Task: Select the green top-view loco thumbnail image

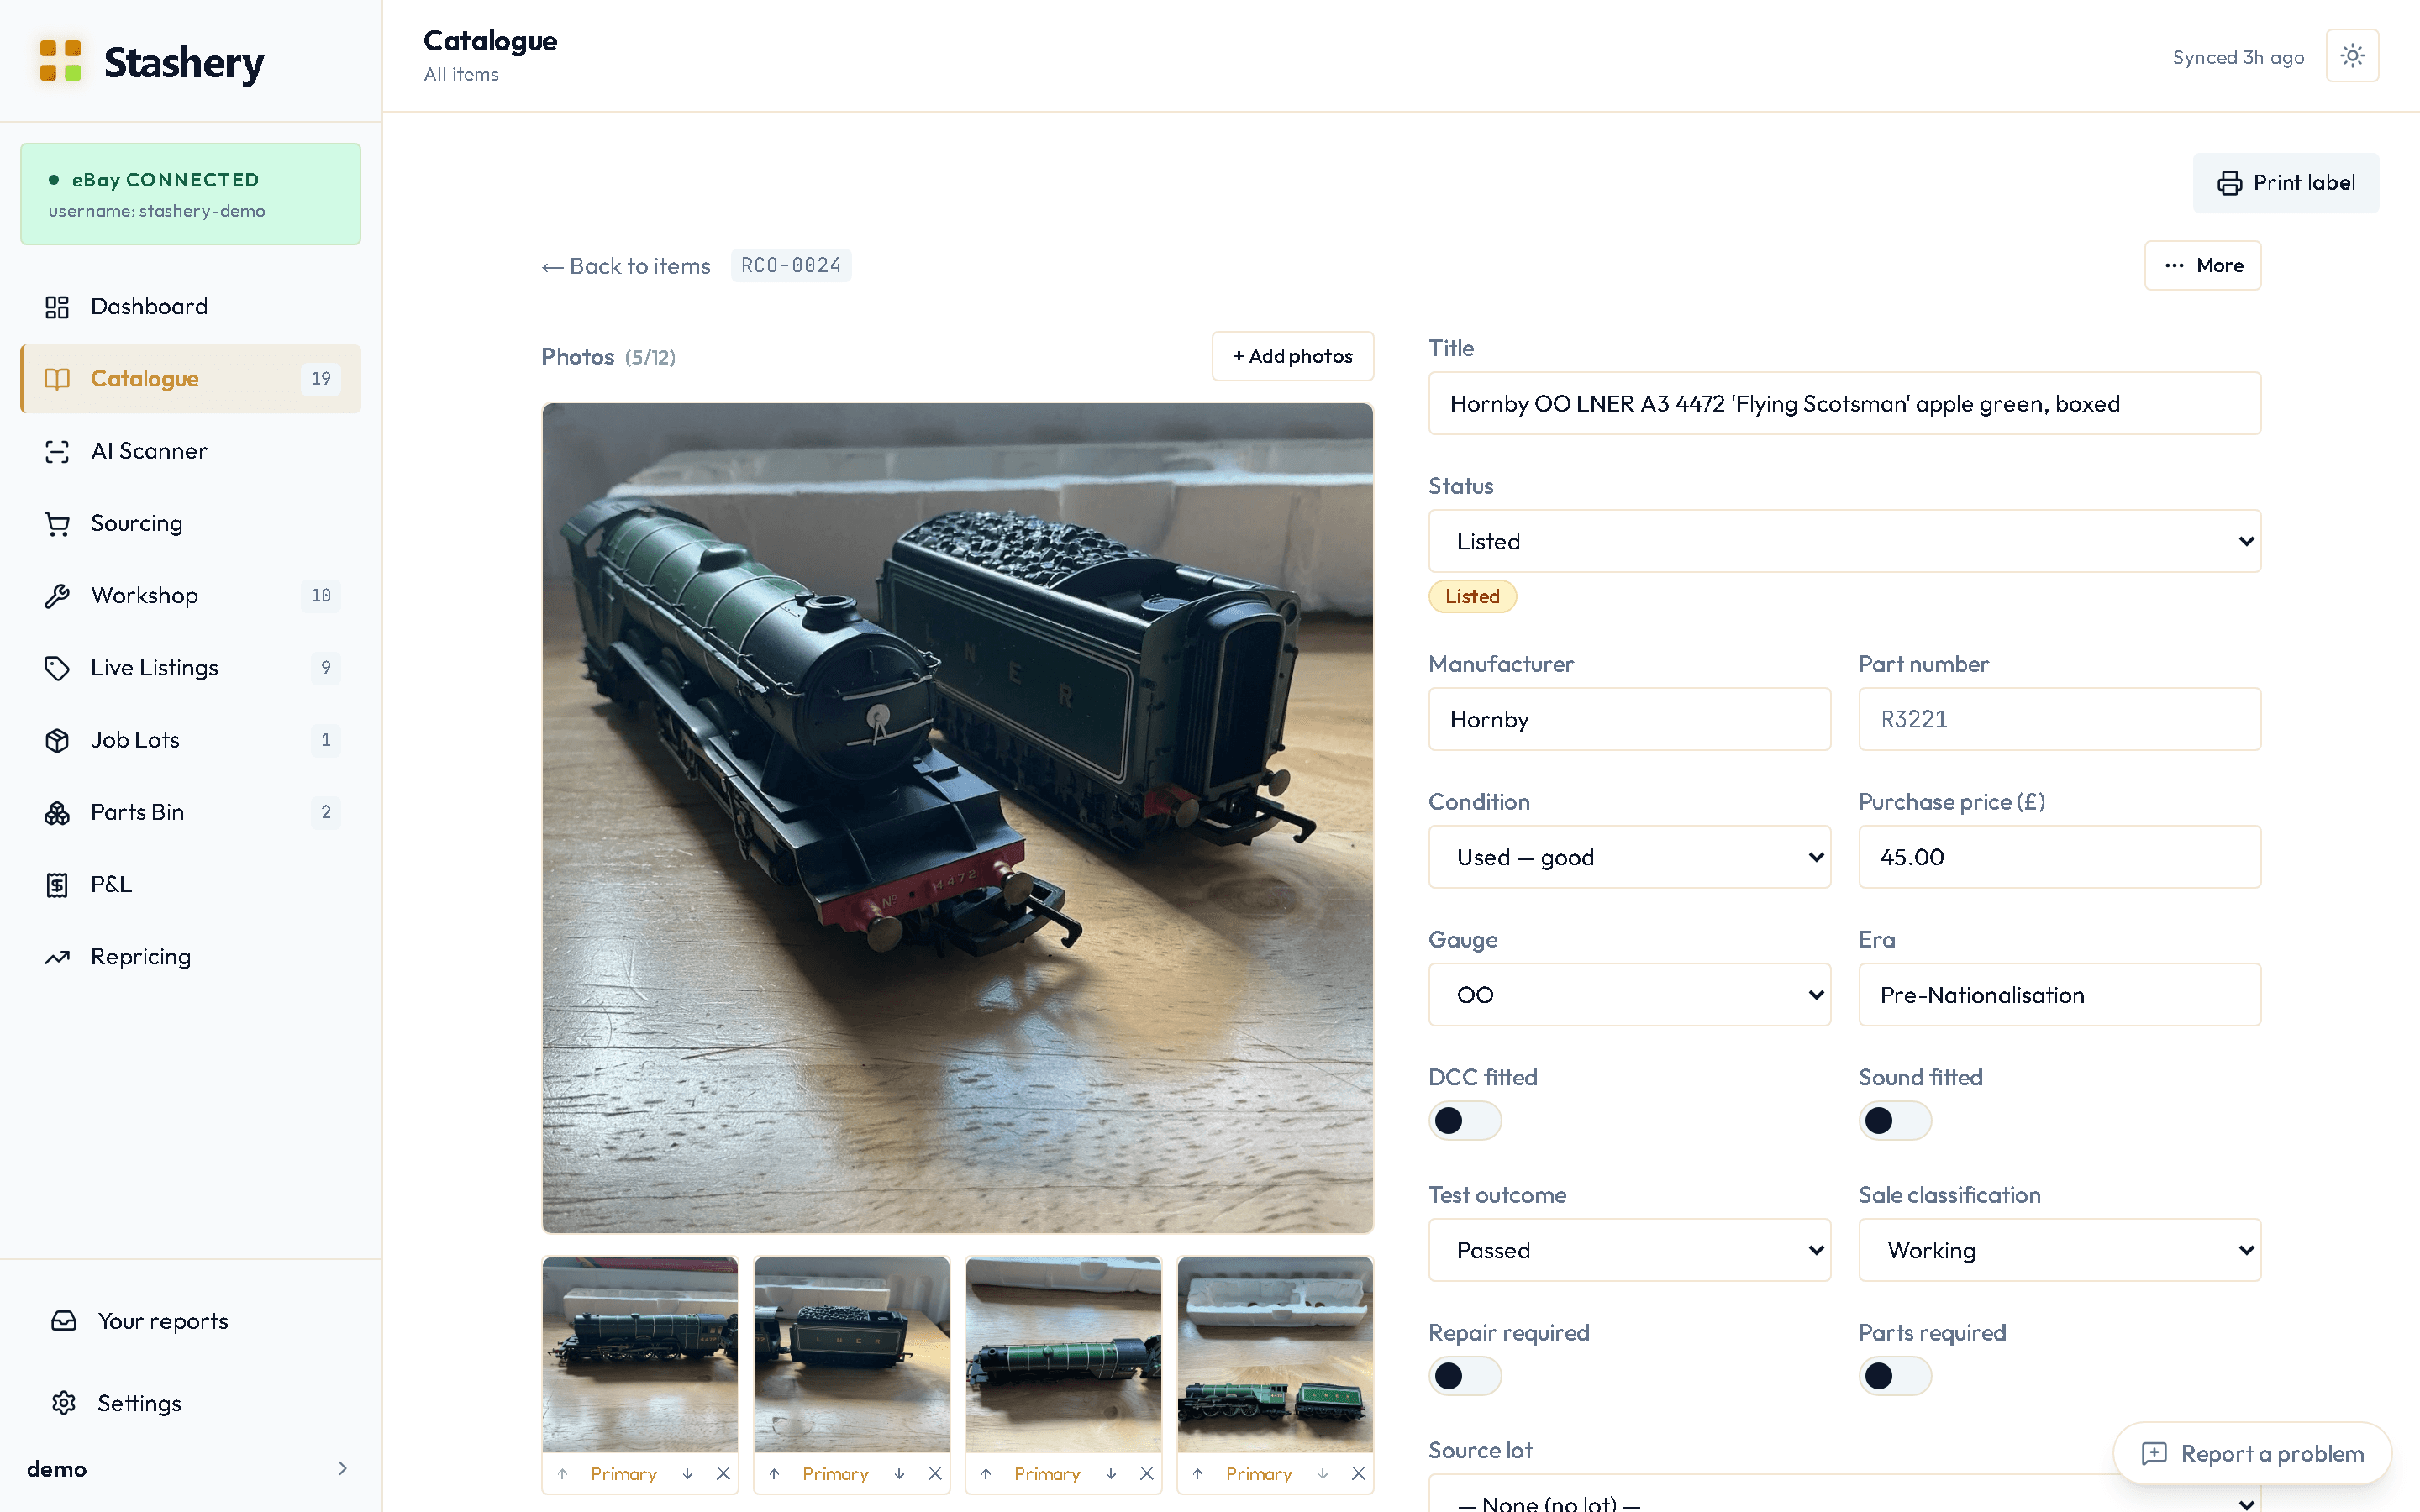Action: click(x=1063, y=1354)
